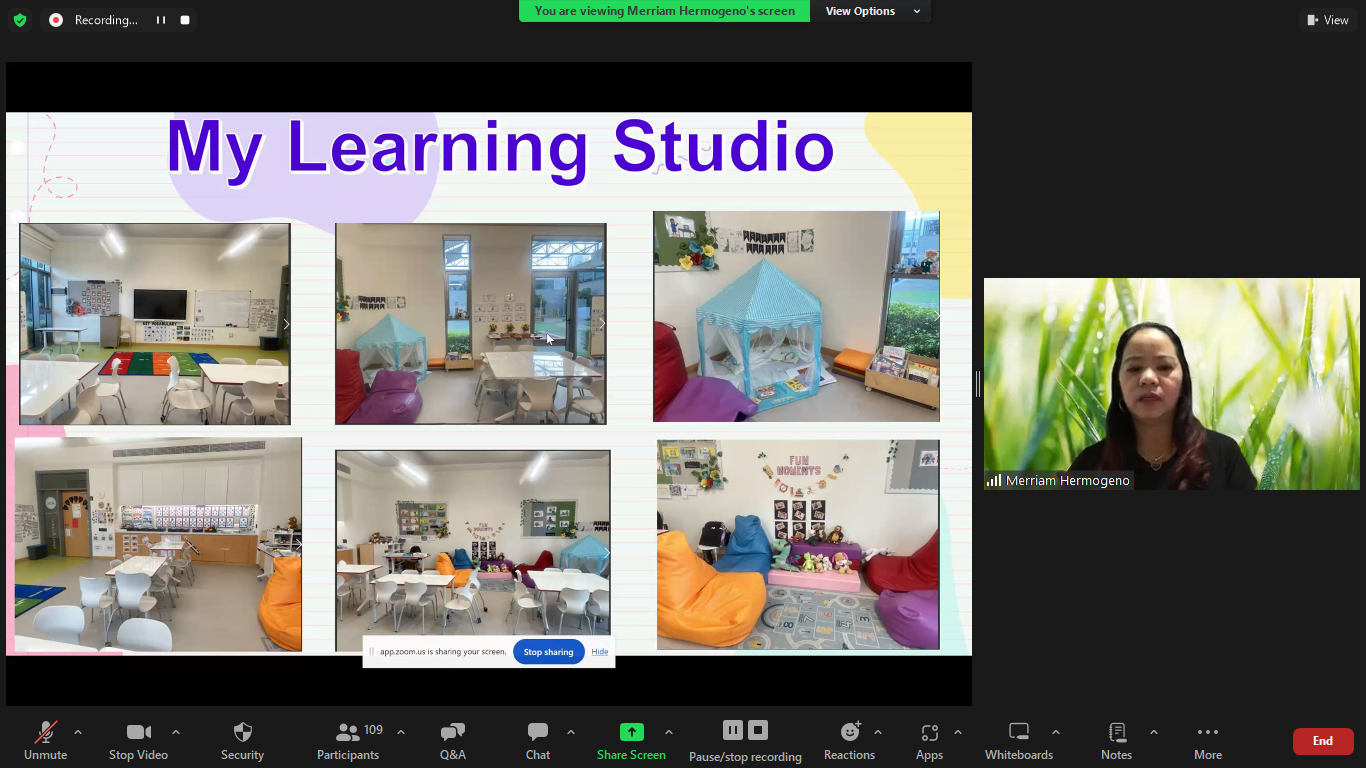Open the Security shield icon
Screen dimensions: 1366x768
pyautogui.click(x=242, y=740)
